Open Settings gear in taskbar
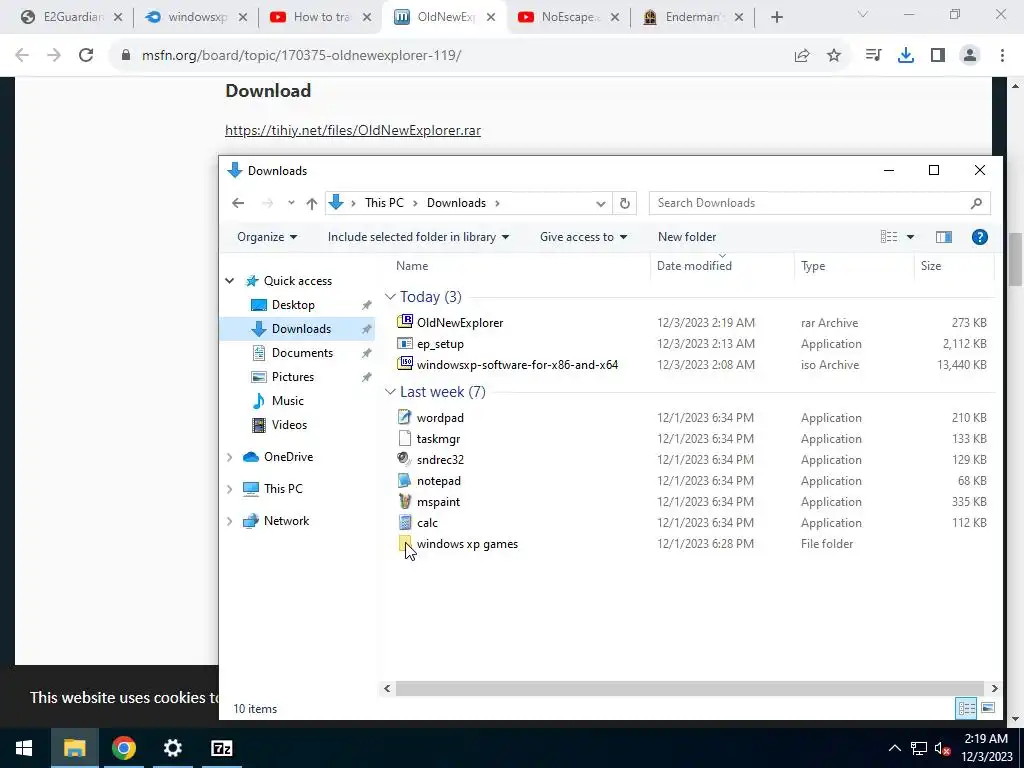Image resolution: width=1024 pixels, height=768 pixels. (x=172, y=748)
